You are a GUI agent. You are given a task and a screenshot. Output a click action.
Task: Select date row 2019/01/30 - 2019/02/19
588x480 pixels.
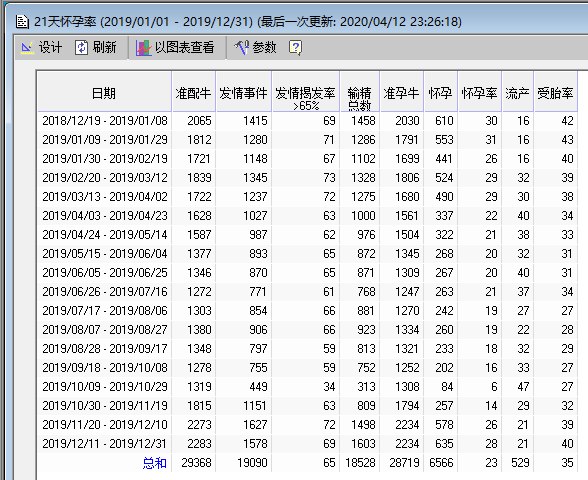tap(105, 159)
